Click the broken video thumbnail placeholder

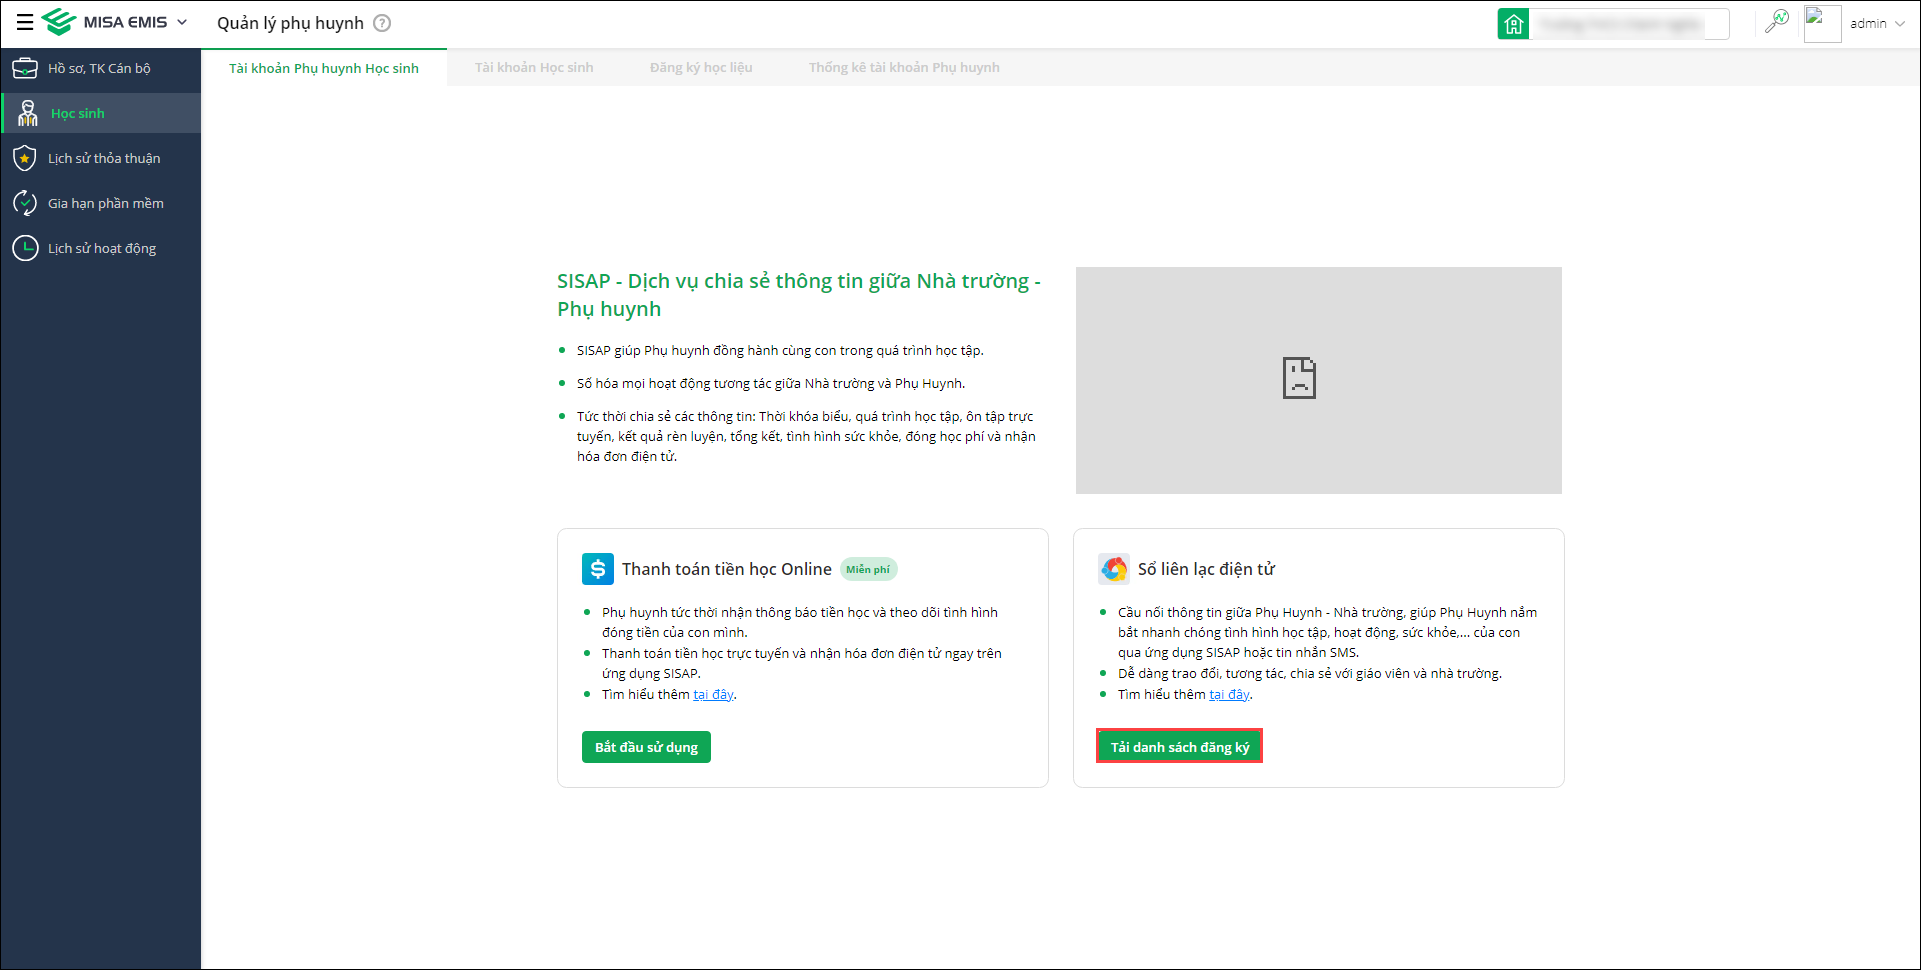(x=1318, y=380)
